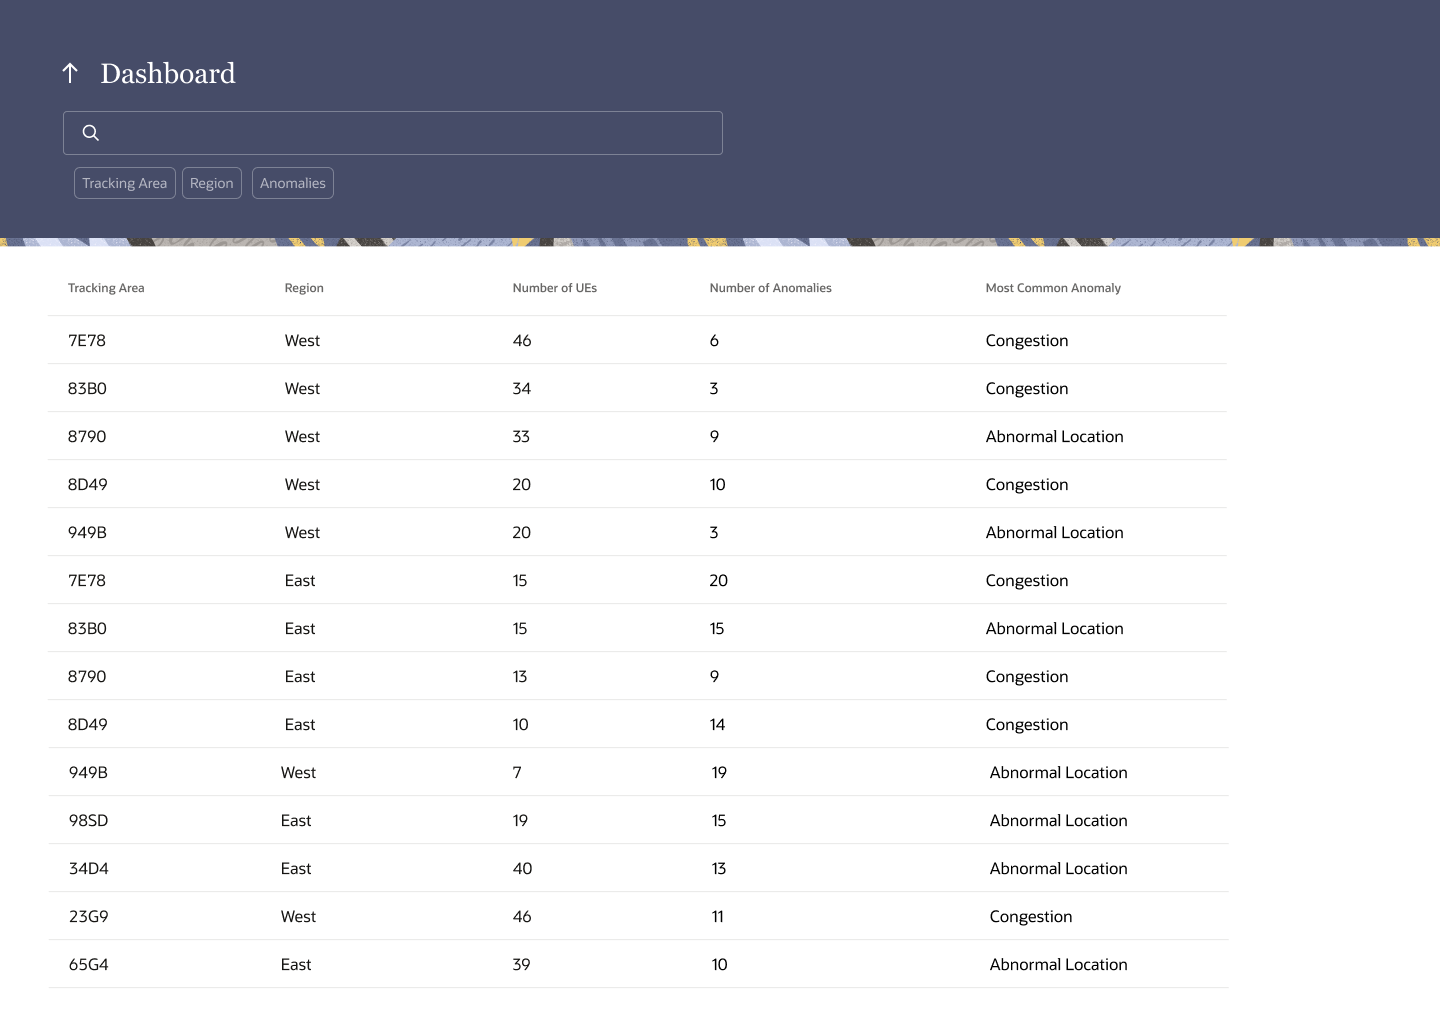Select the Anomalies filter chip
The width and height of the screenshot is (1440, 1024).
(x=293, y=183)
